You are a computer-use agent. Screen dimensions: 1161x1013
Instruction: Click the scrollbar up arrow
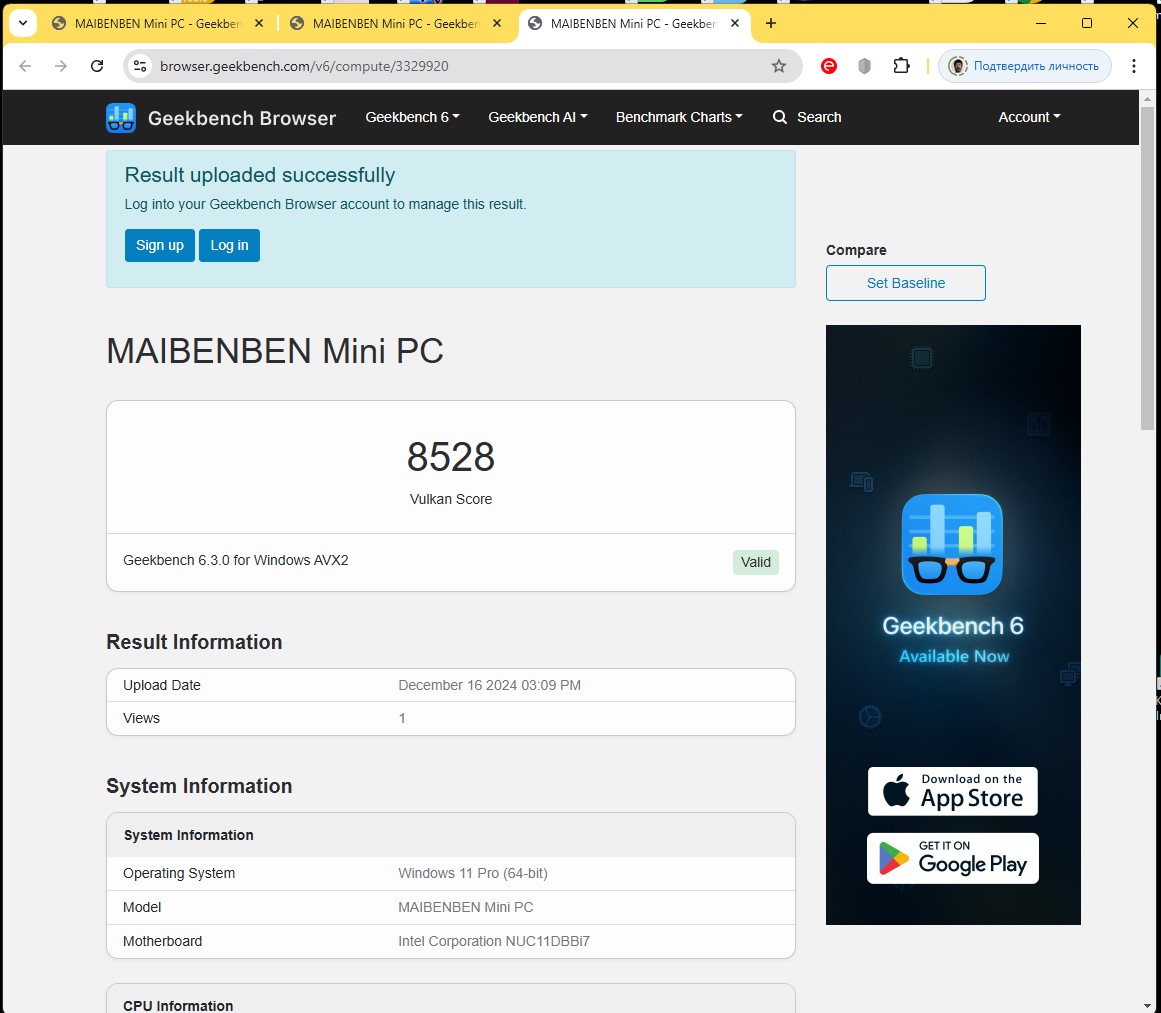1147,98
